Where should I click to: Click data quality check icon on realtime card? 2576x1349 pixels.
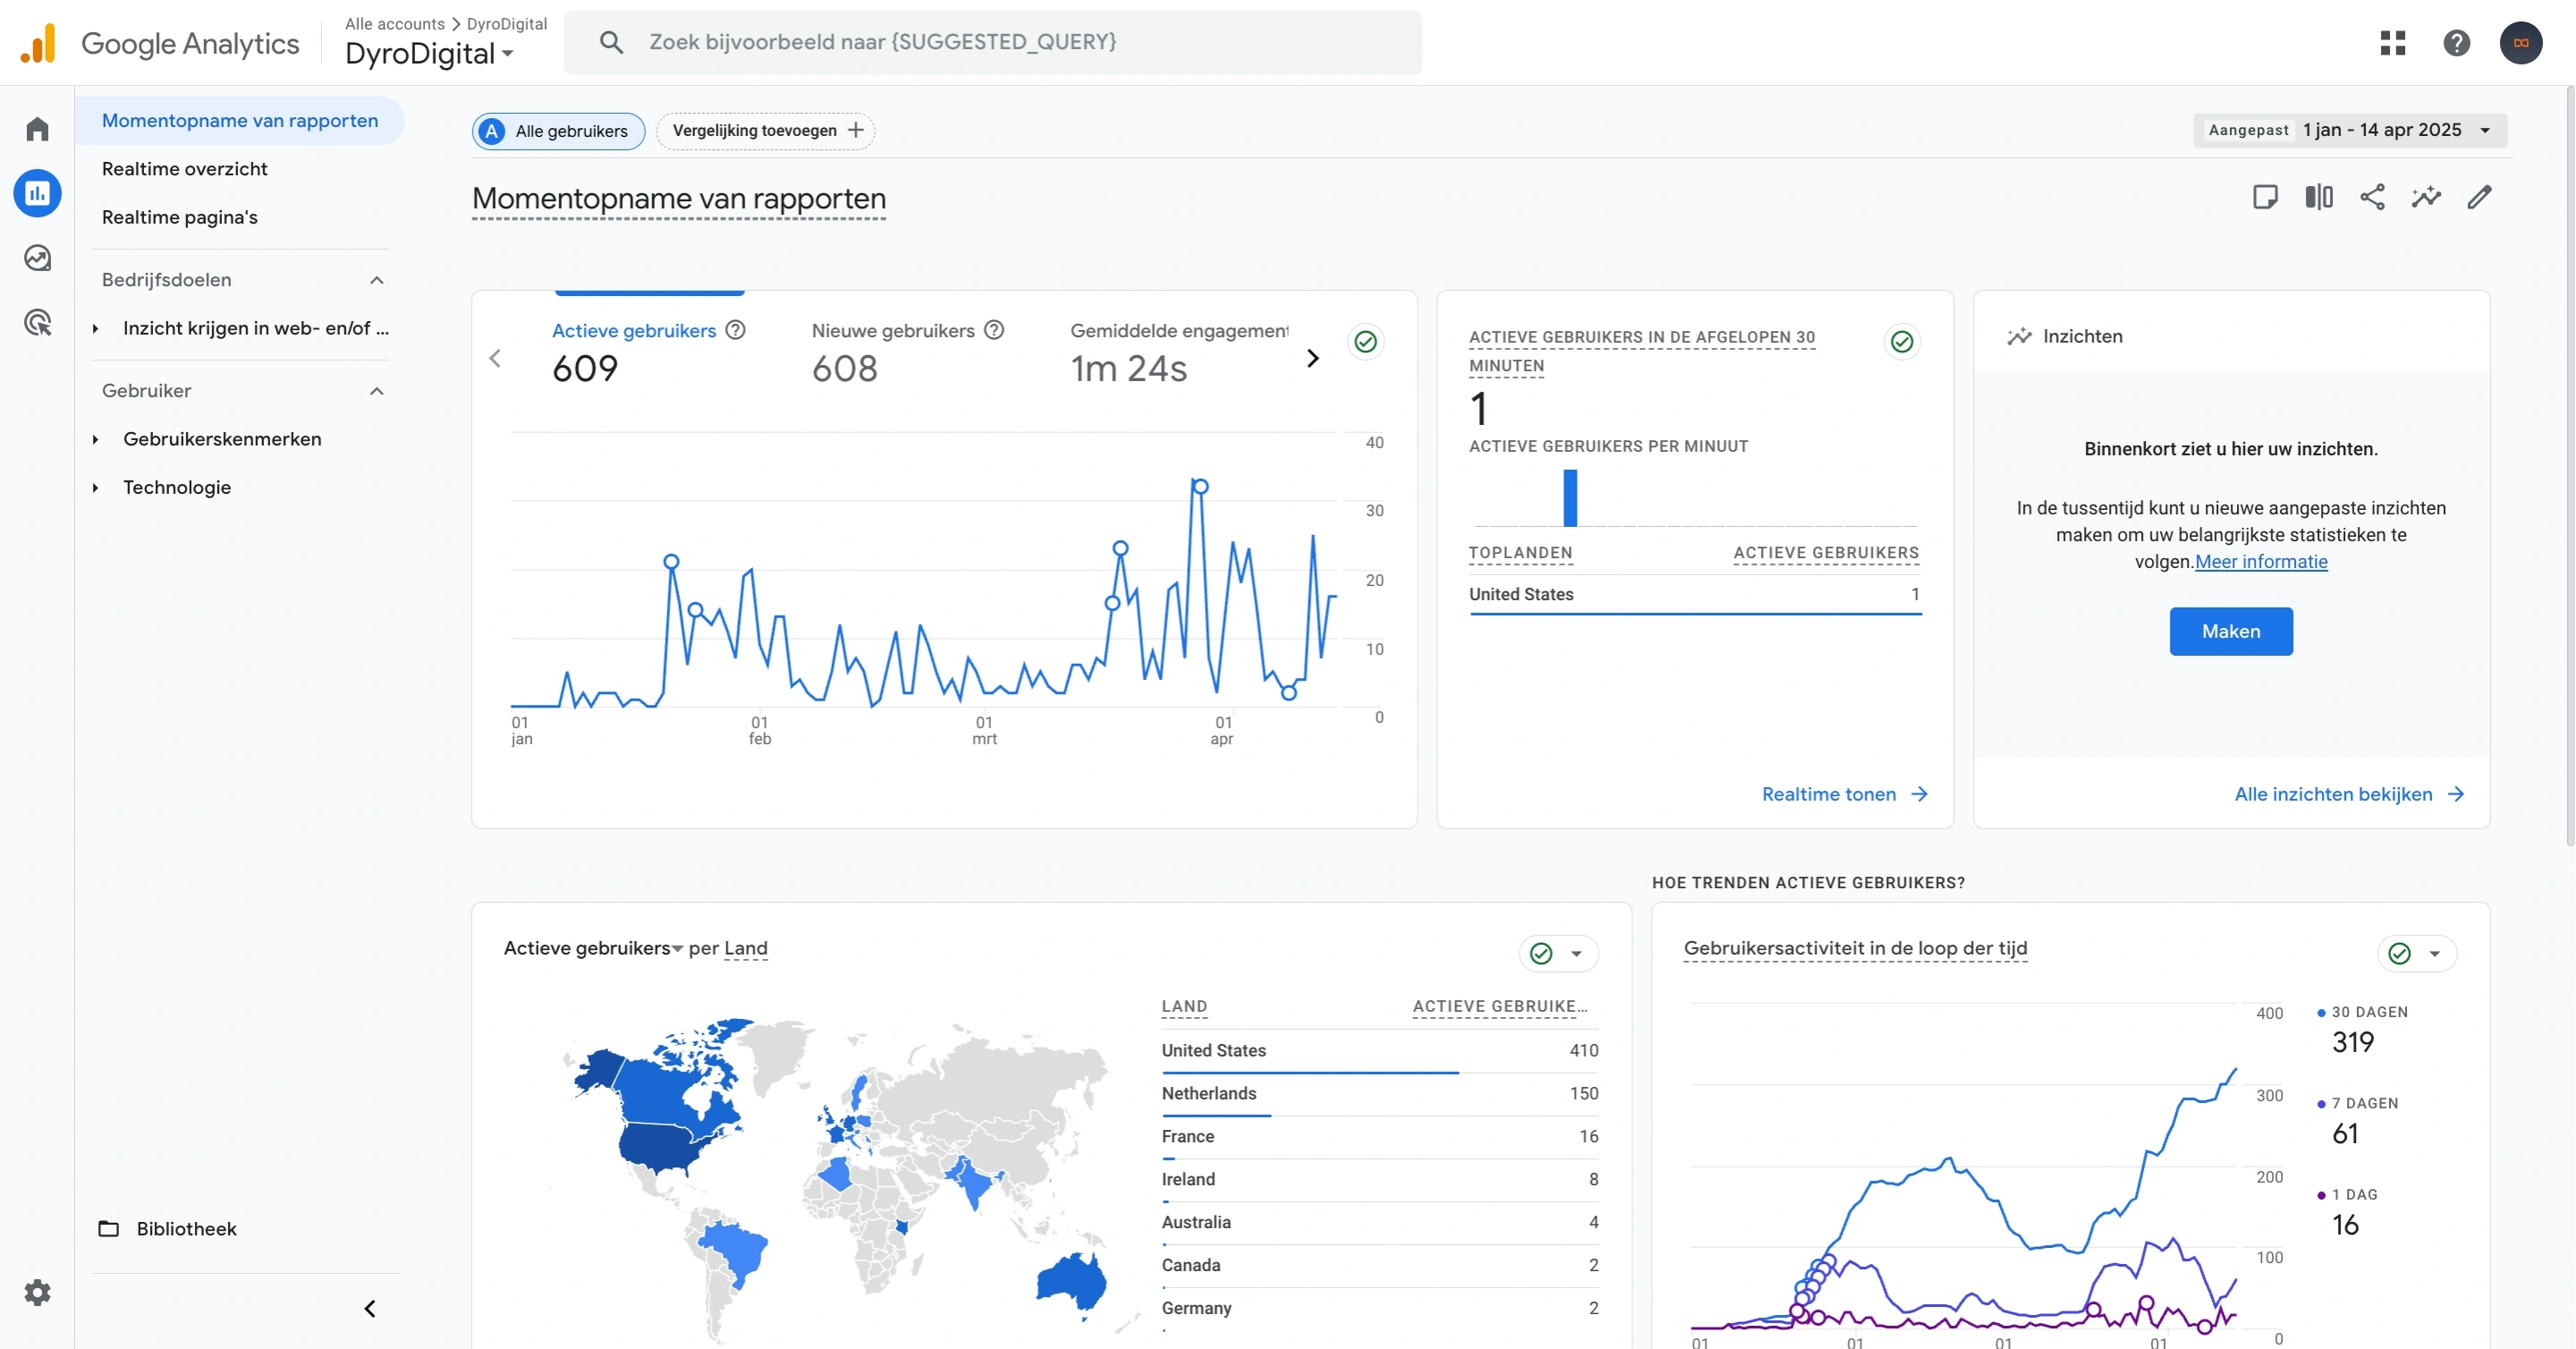point(1901,342)
